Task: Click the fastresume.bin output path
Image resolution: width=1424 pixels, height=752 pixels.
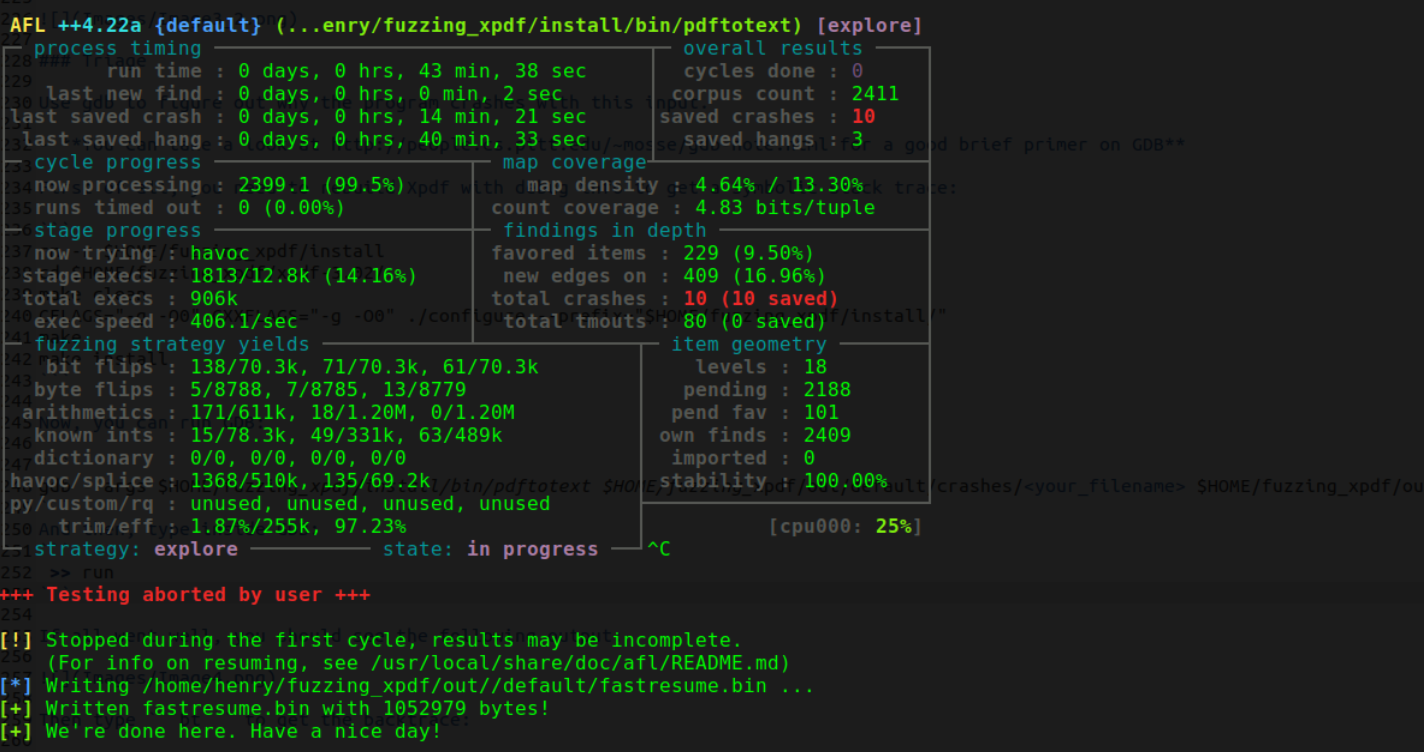Action: (x=456, y=686)
